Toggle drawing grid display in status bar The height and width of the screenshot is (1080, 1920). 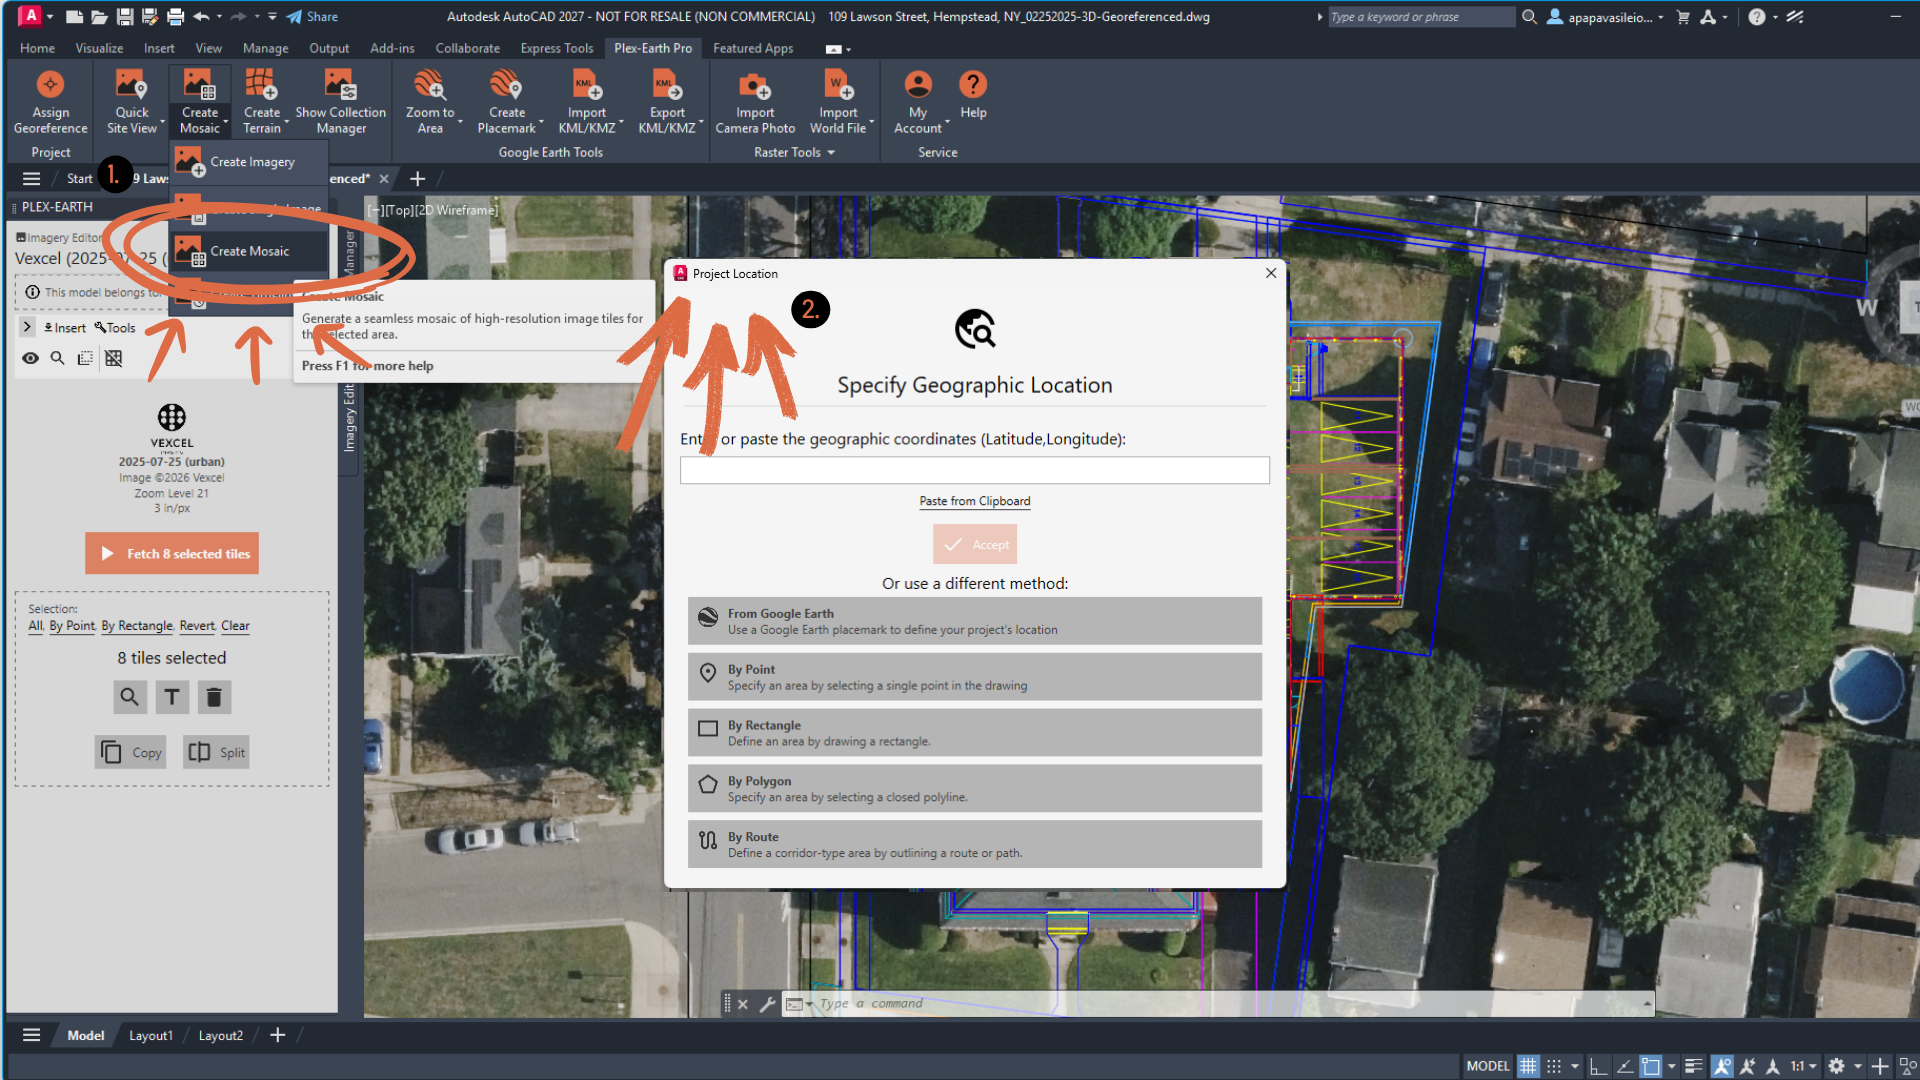click(1528, 1066)
